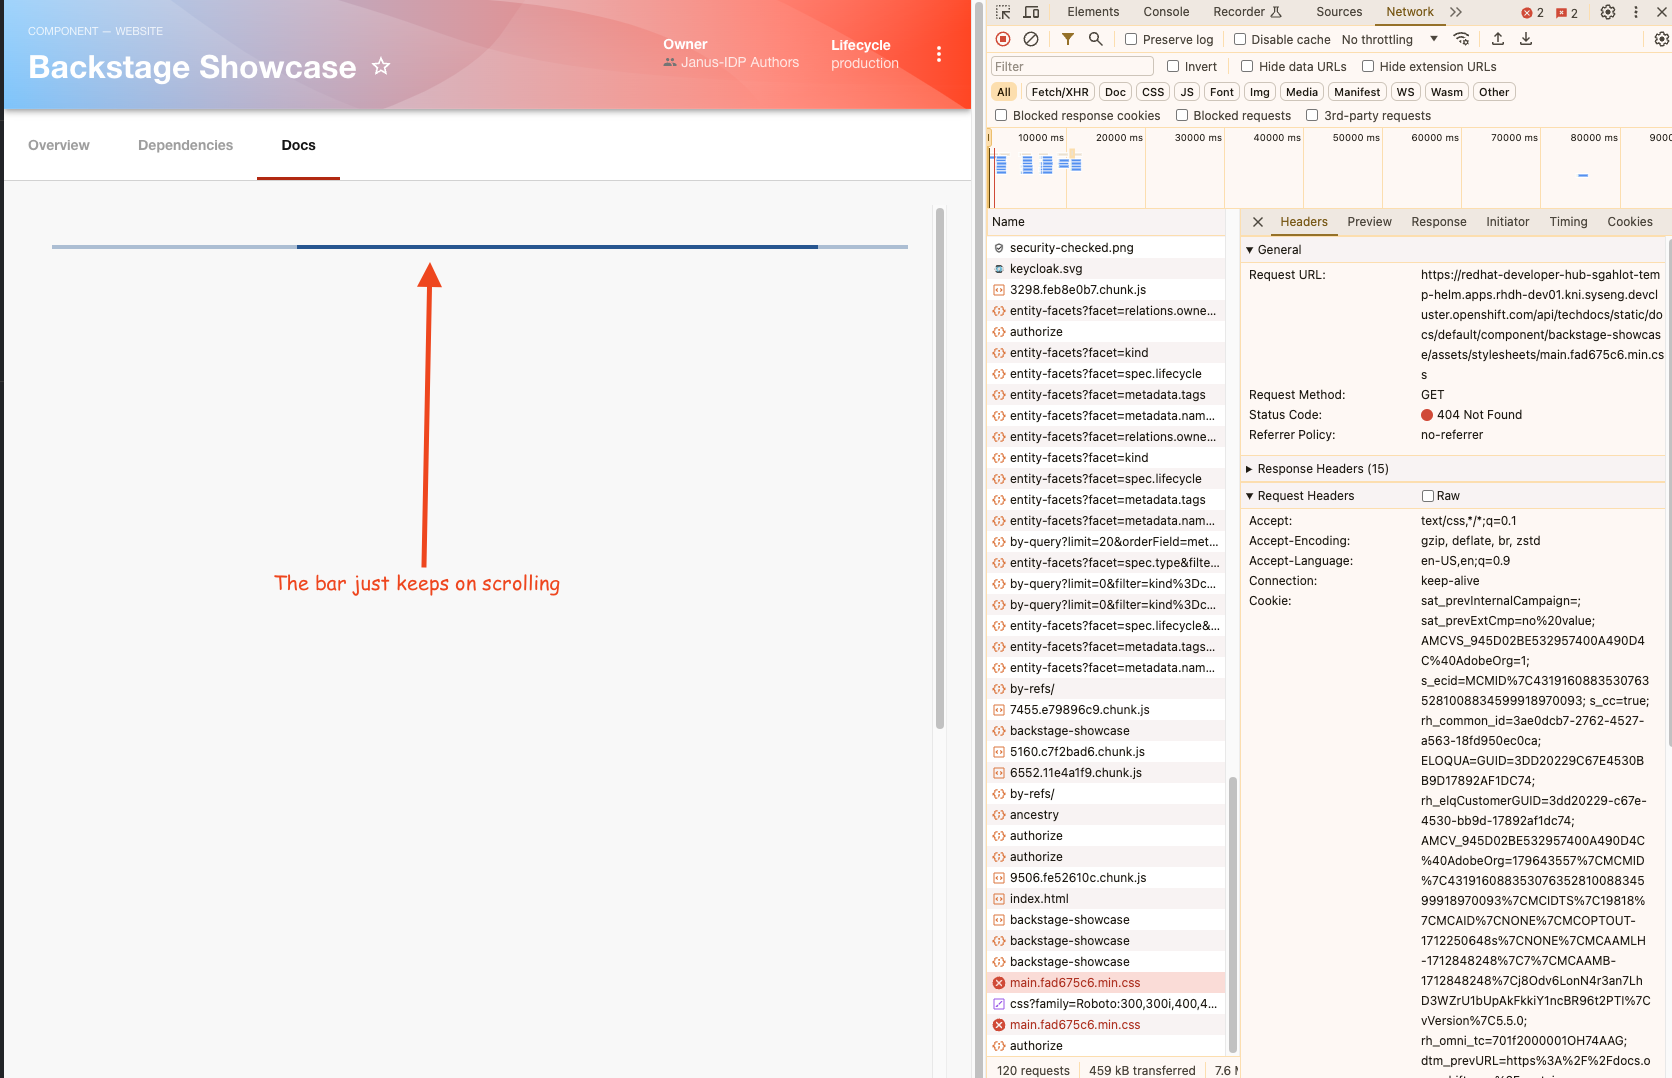1672x1078 pixels.
Task: Open the red errors count indicator
Action: pyautogui.click(x=1533, y=13)
